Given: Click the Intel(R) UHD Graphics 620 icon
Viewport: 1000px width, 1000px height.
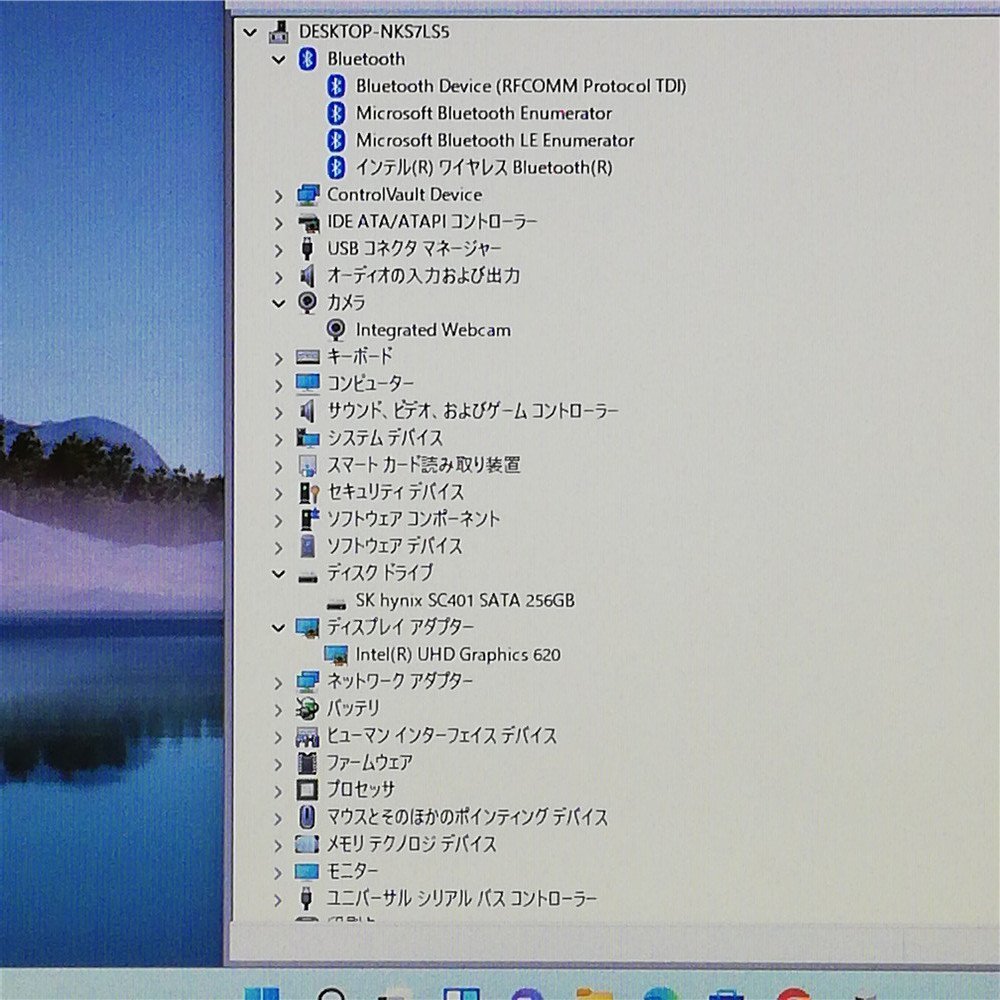Looking at the screenshot, I should 335,655.
